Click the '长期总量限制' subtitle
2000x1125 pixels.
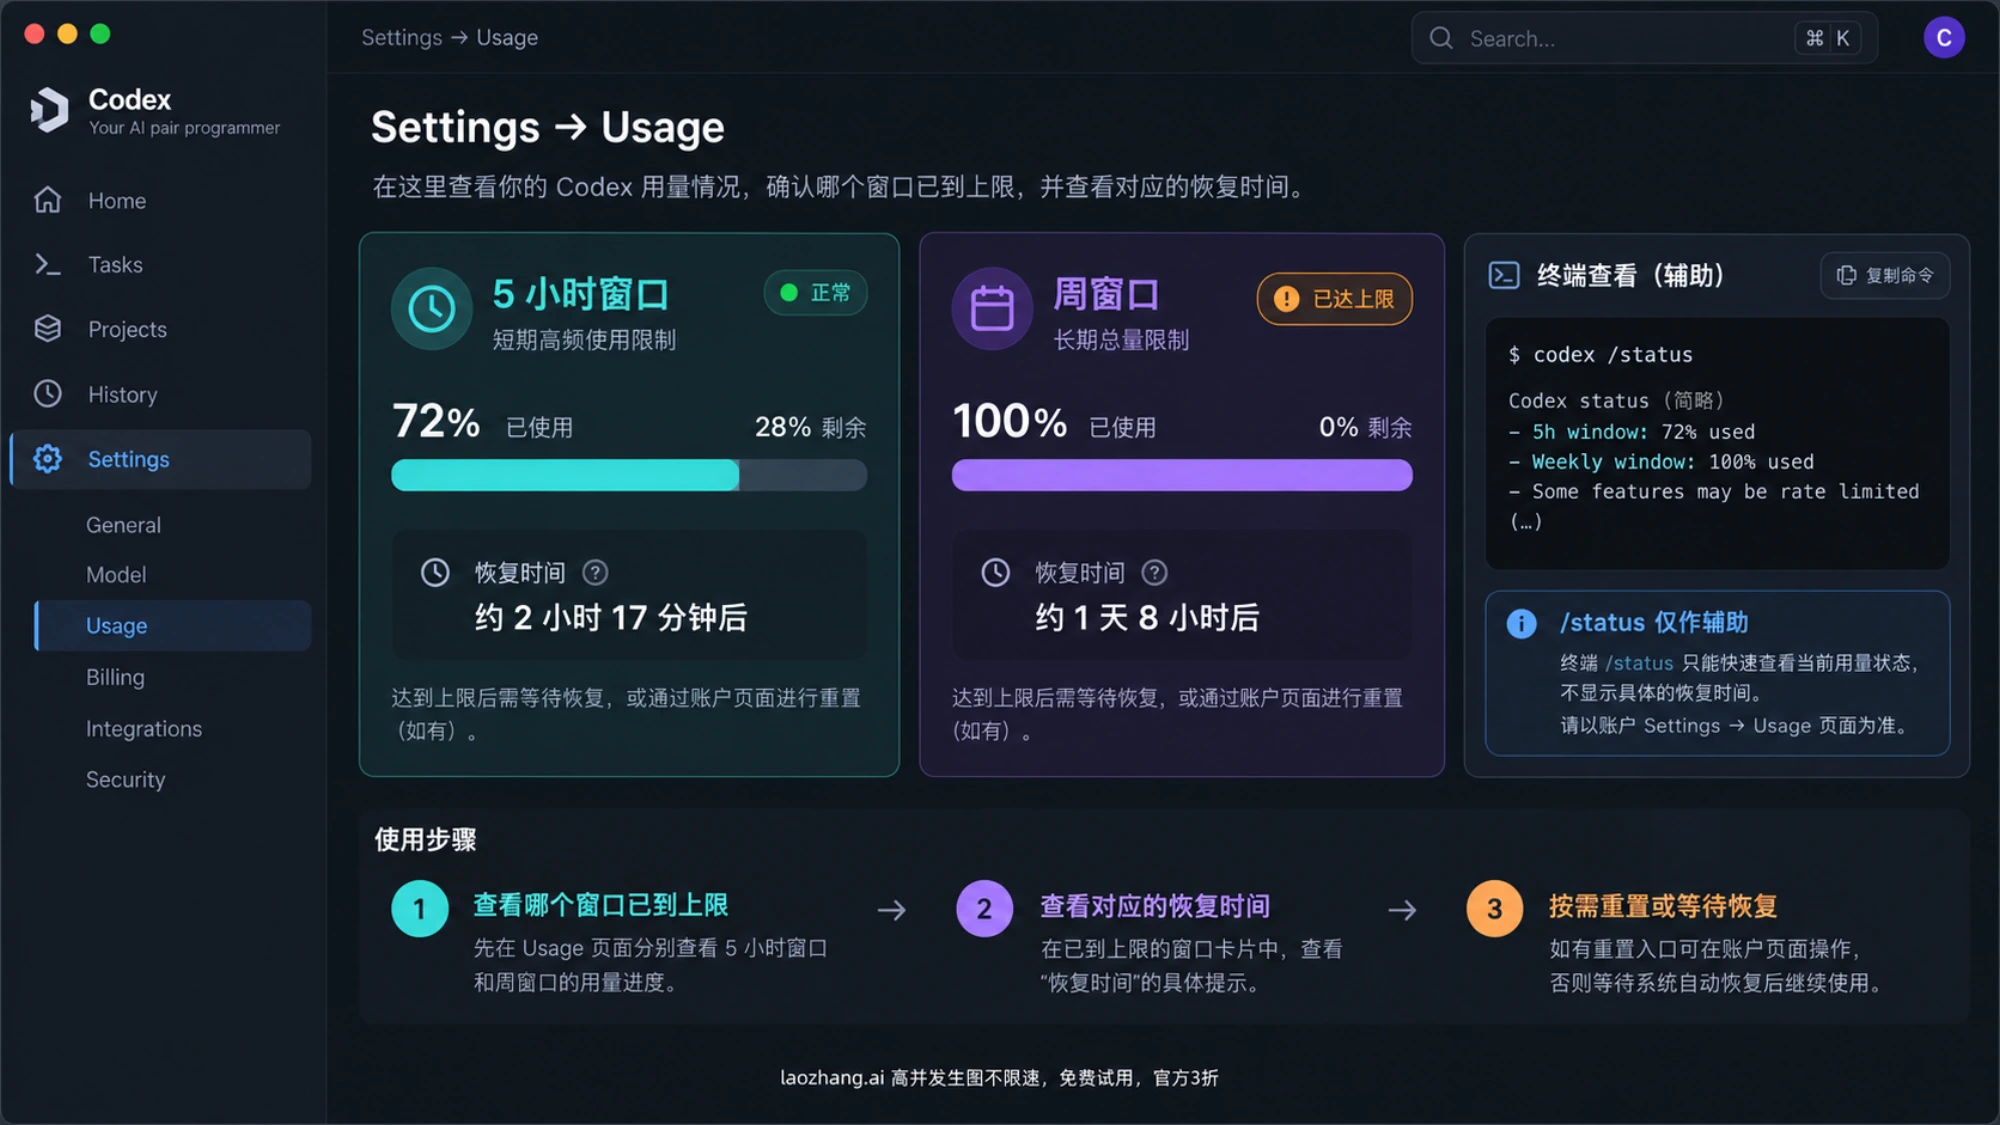[x=1121, y=340]
